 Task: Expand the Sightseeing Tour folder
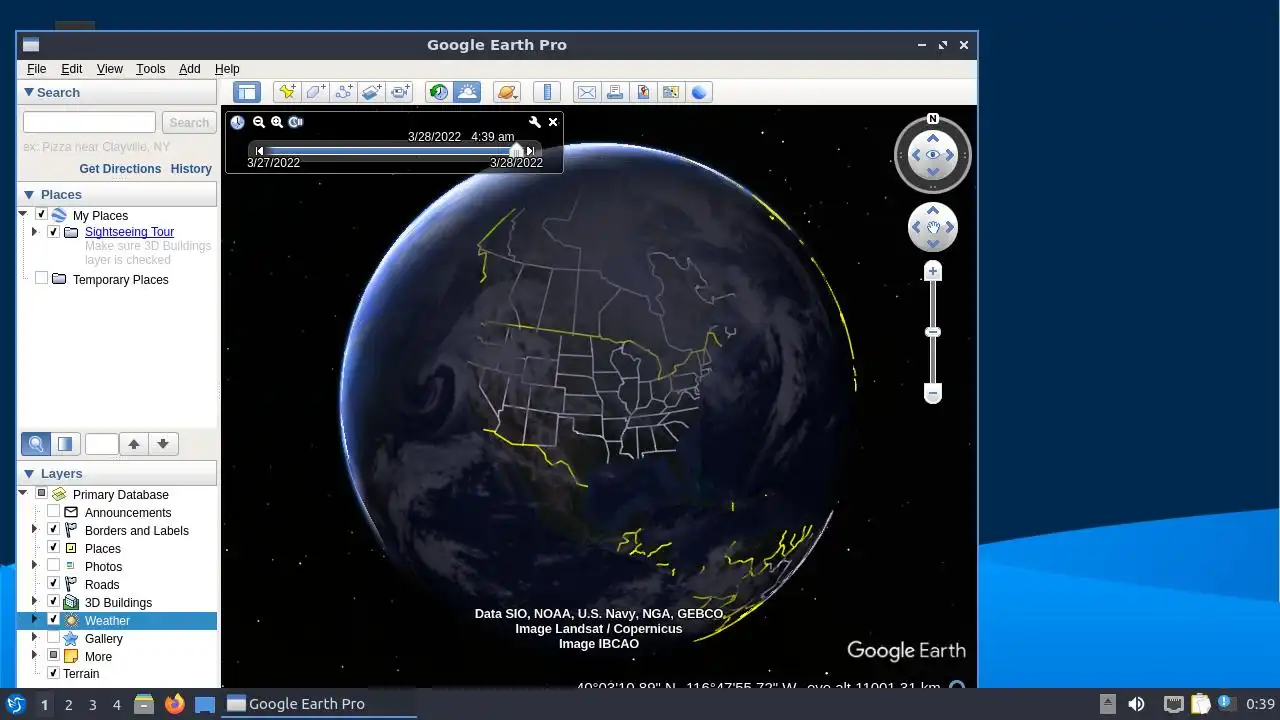point(35,232)
